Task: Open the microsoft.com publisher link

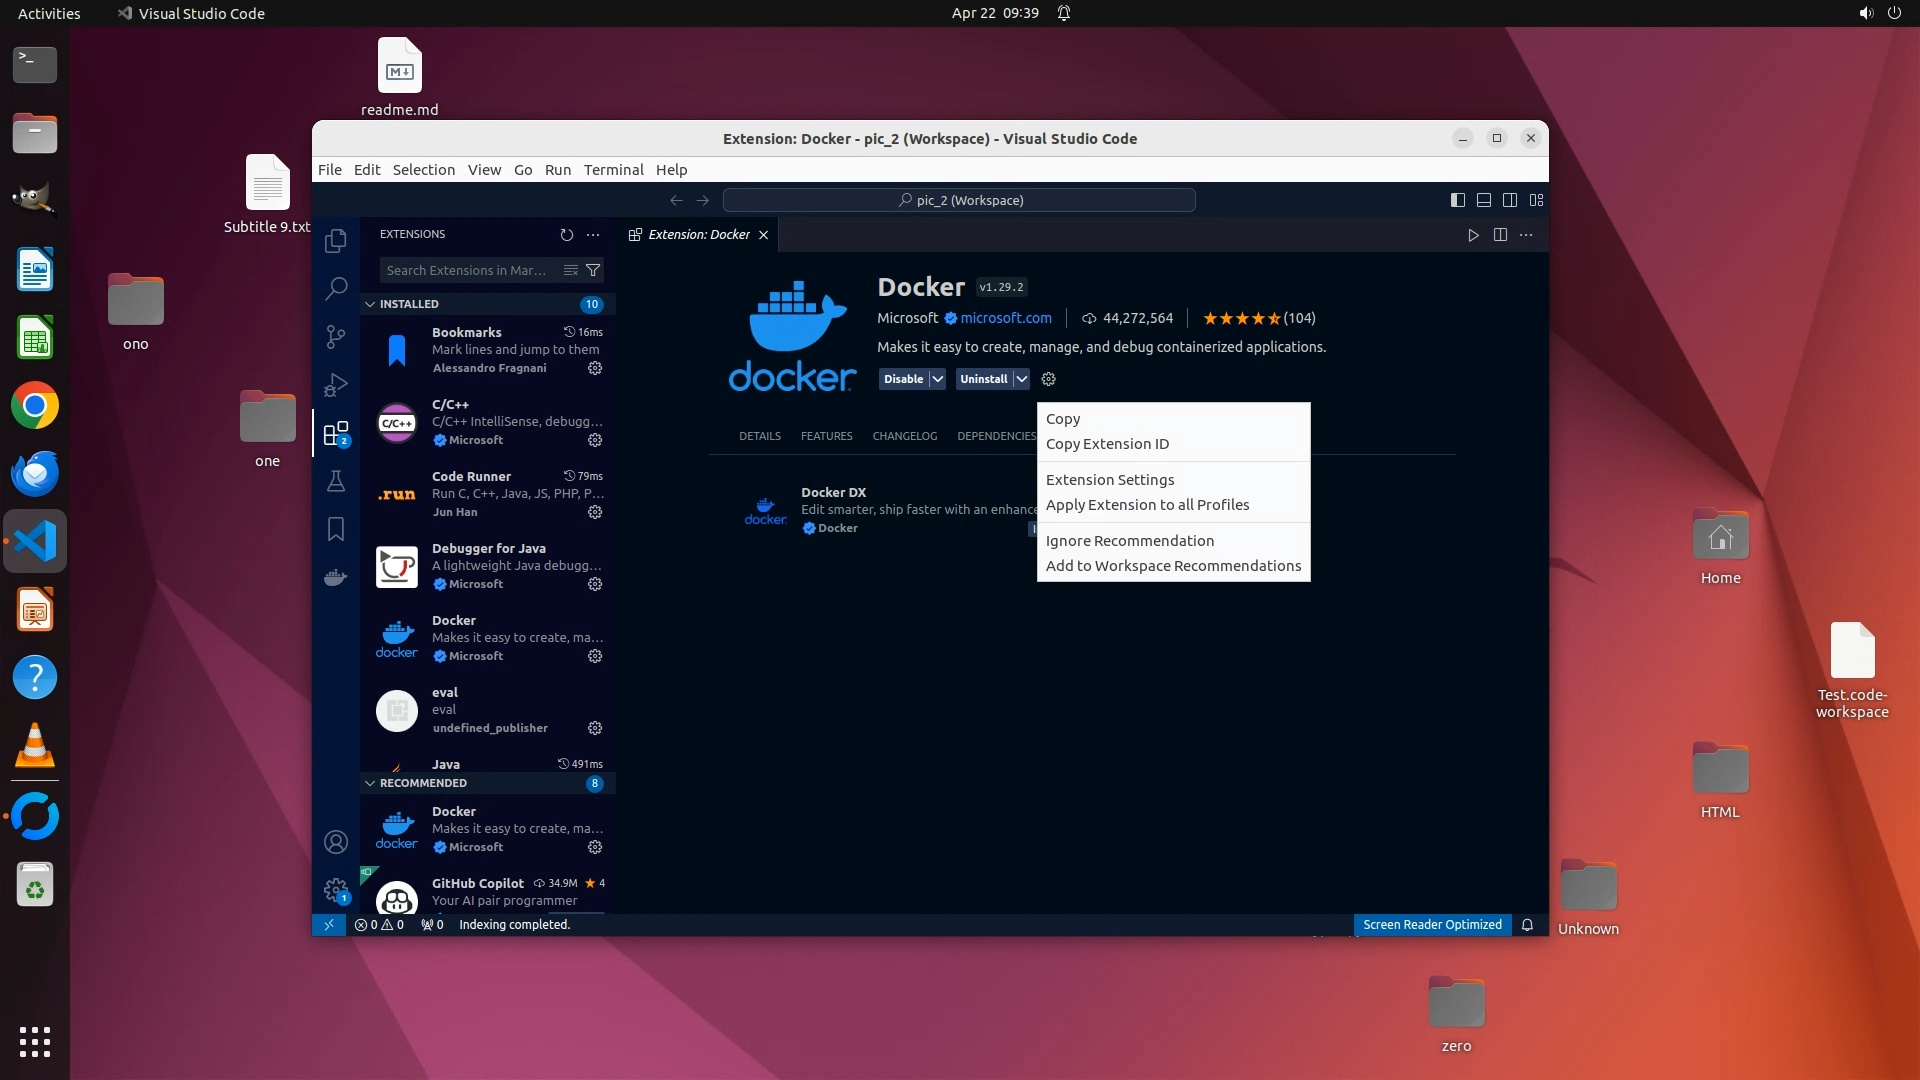Action: (1005, 318)
